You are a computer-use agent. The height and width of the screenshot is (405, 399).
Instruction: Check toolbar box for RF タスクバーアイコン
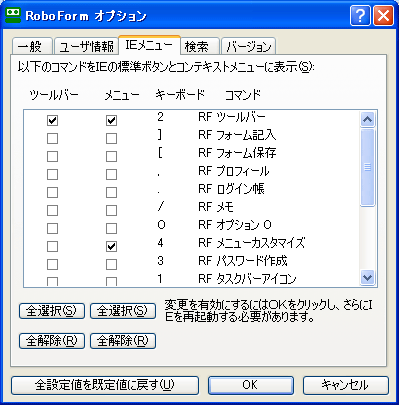coord(52,281)
